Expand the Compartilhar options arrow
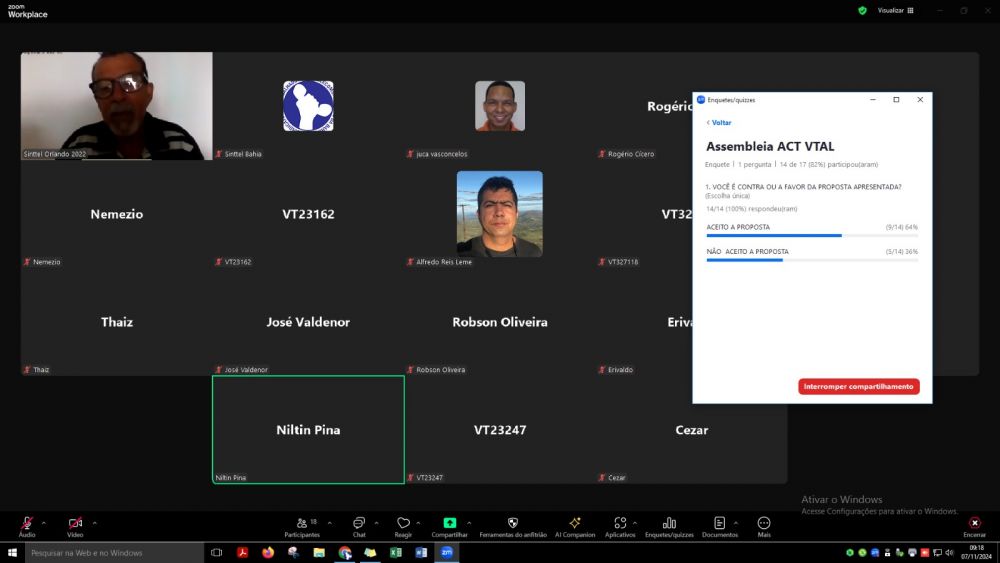 [469, 522]
